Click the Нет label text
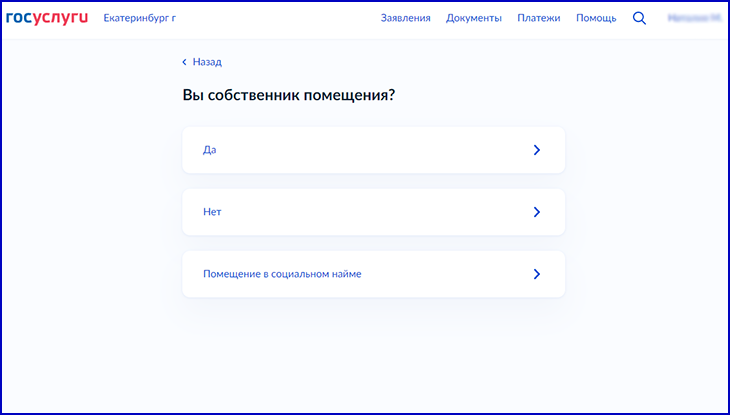Screen dimensions: 730x415 211,212
